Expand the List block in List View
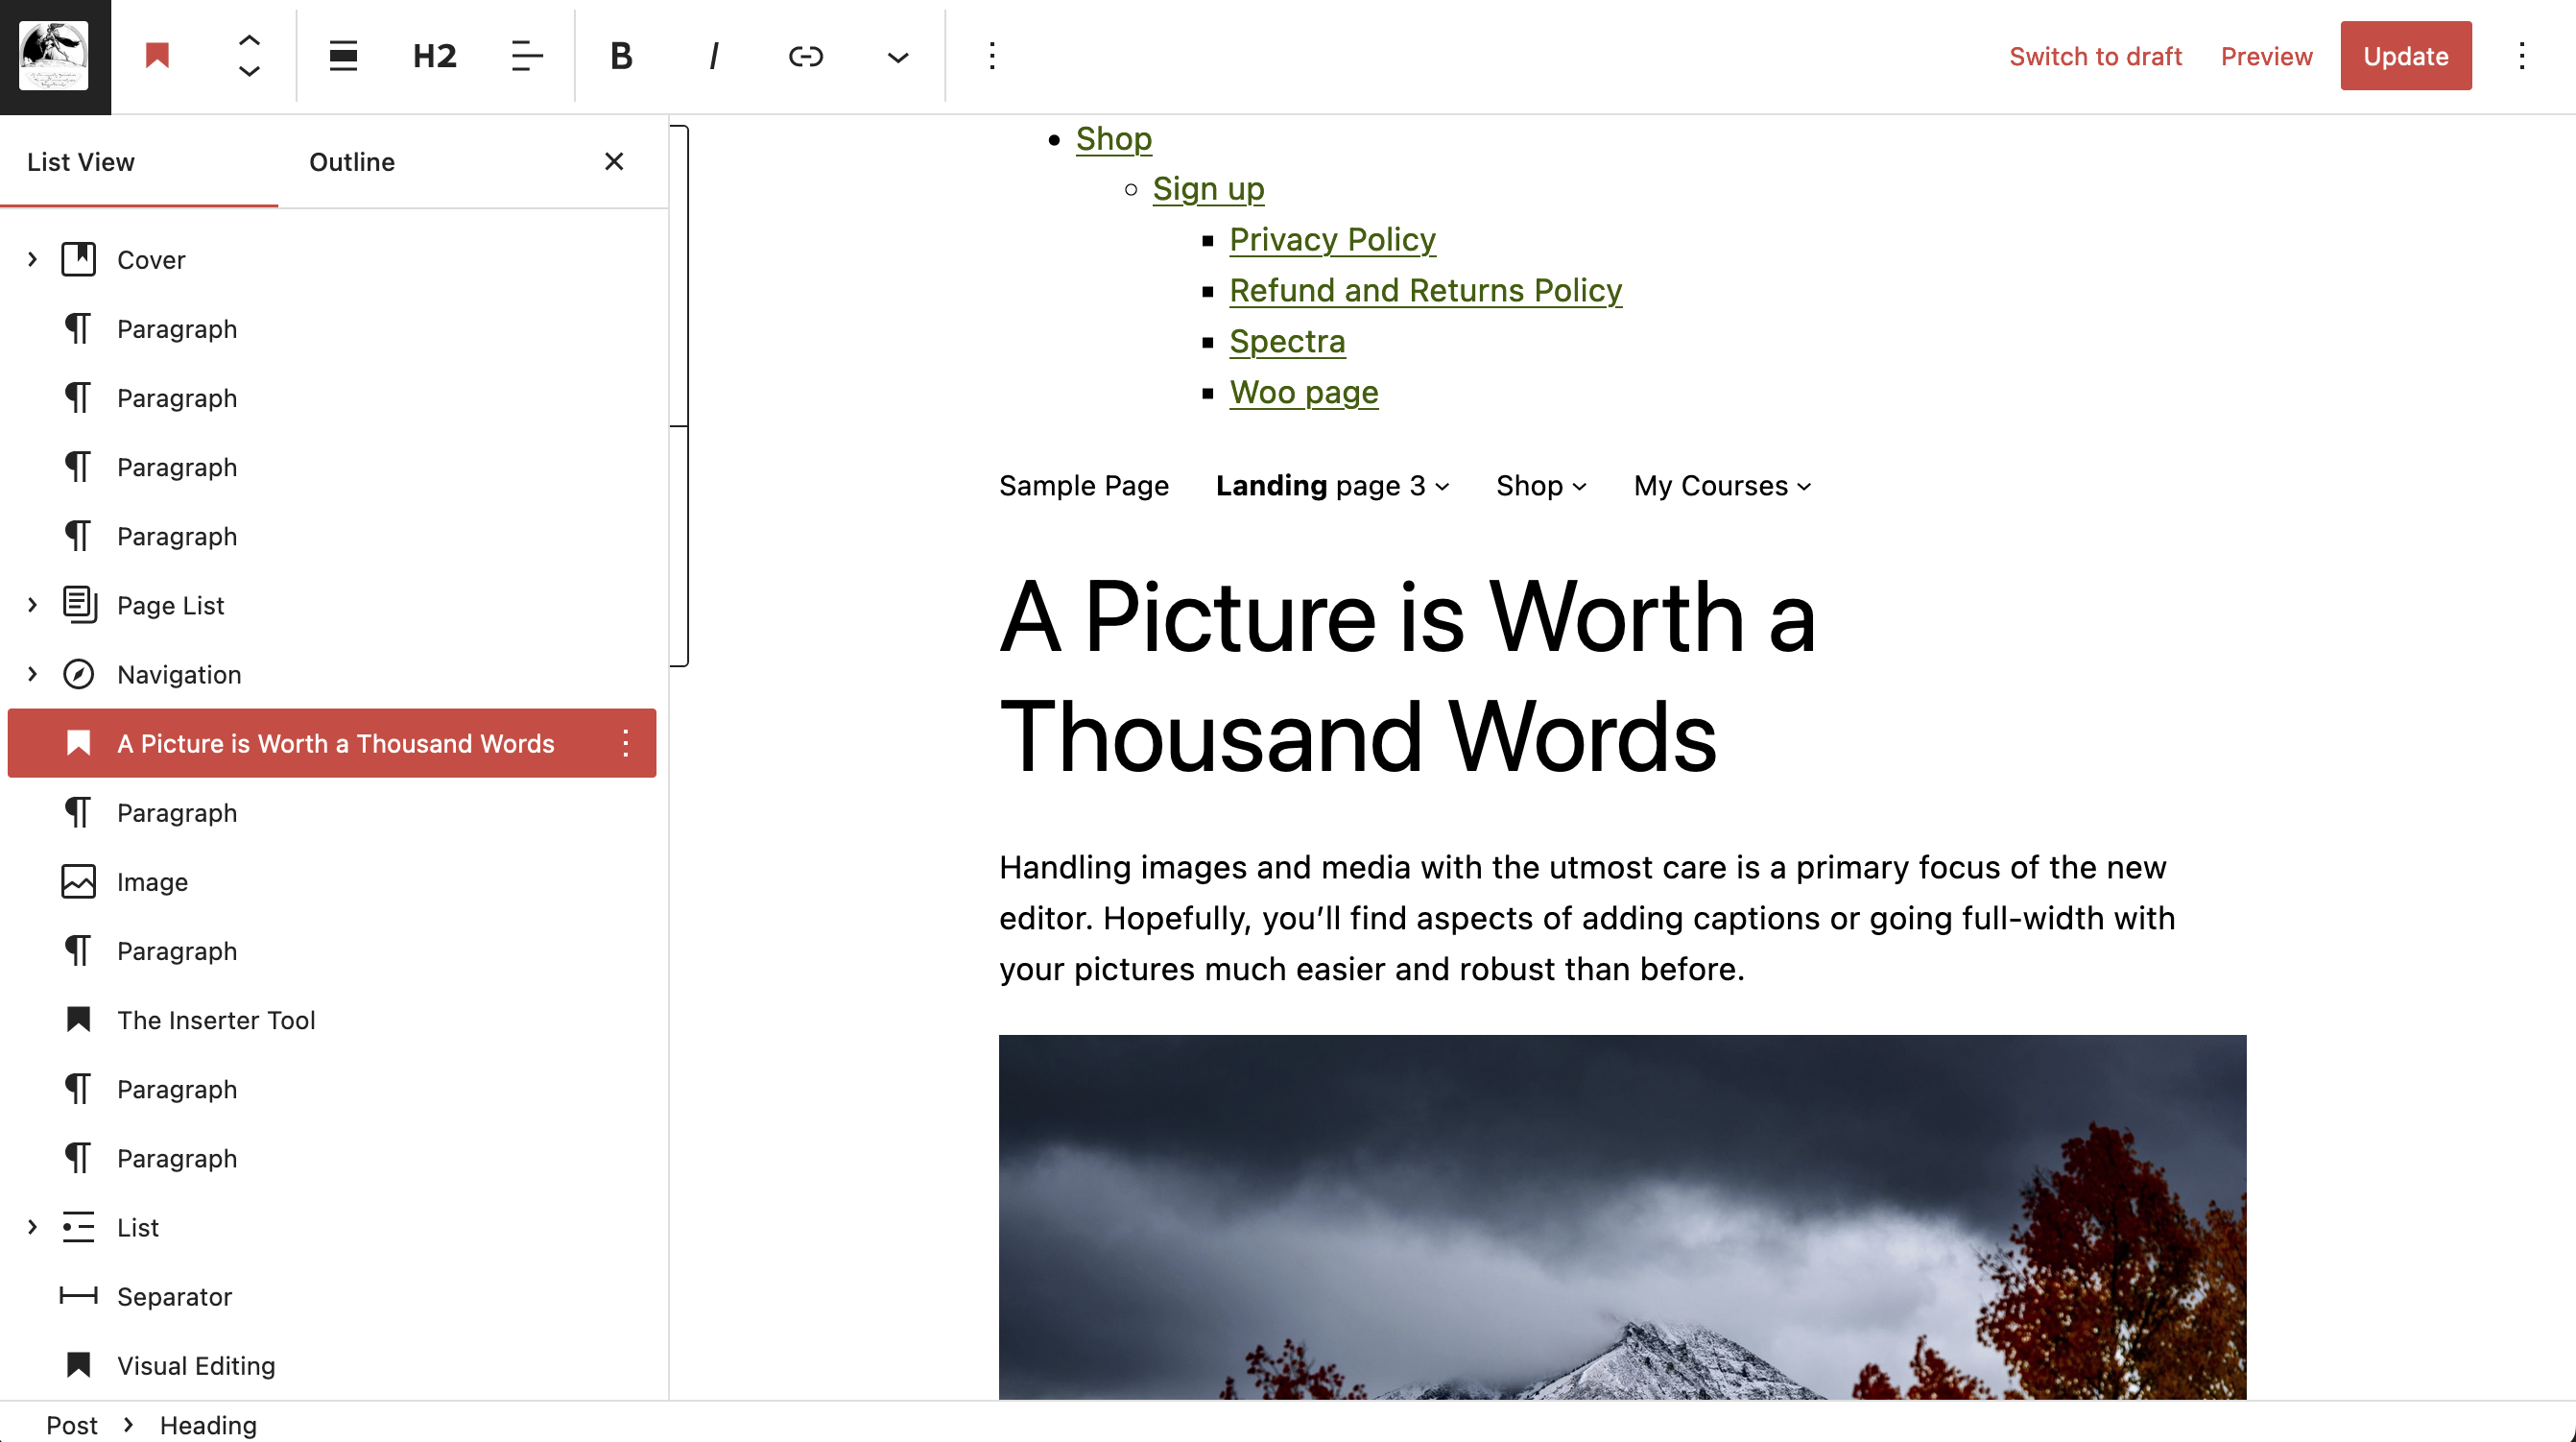 point(32,1228)
